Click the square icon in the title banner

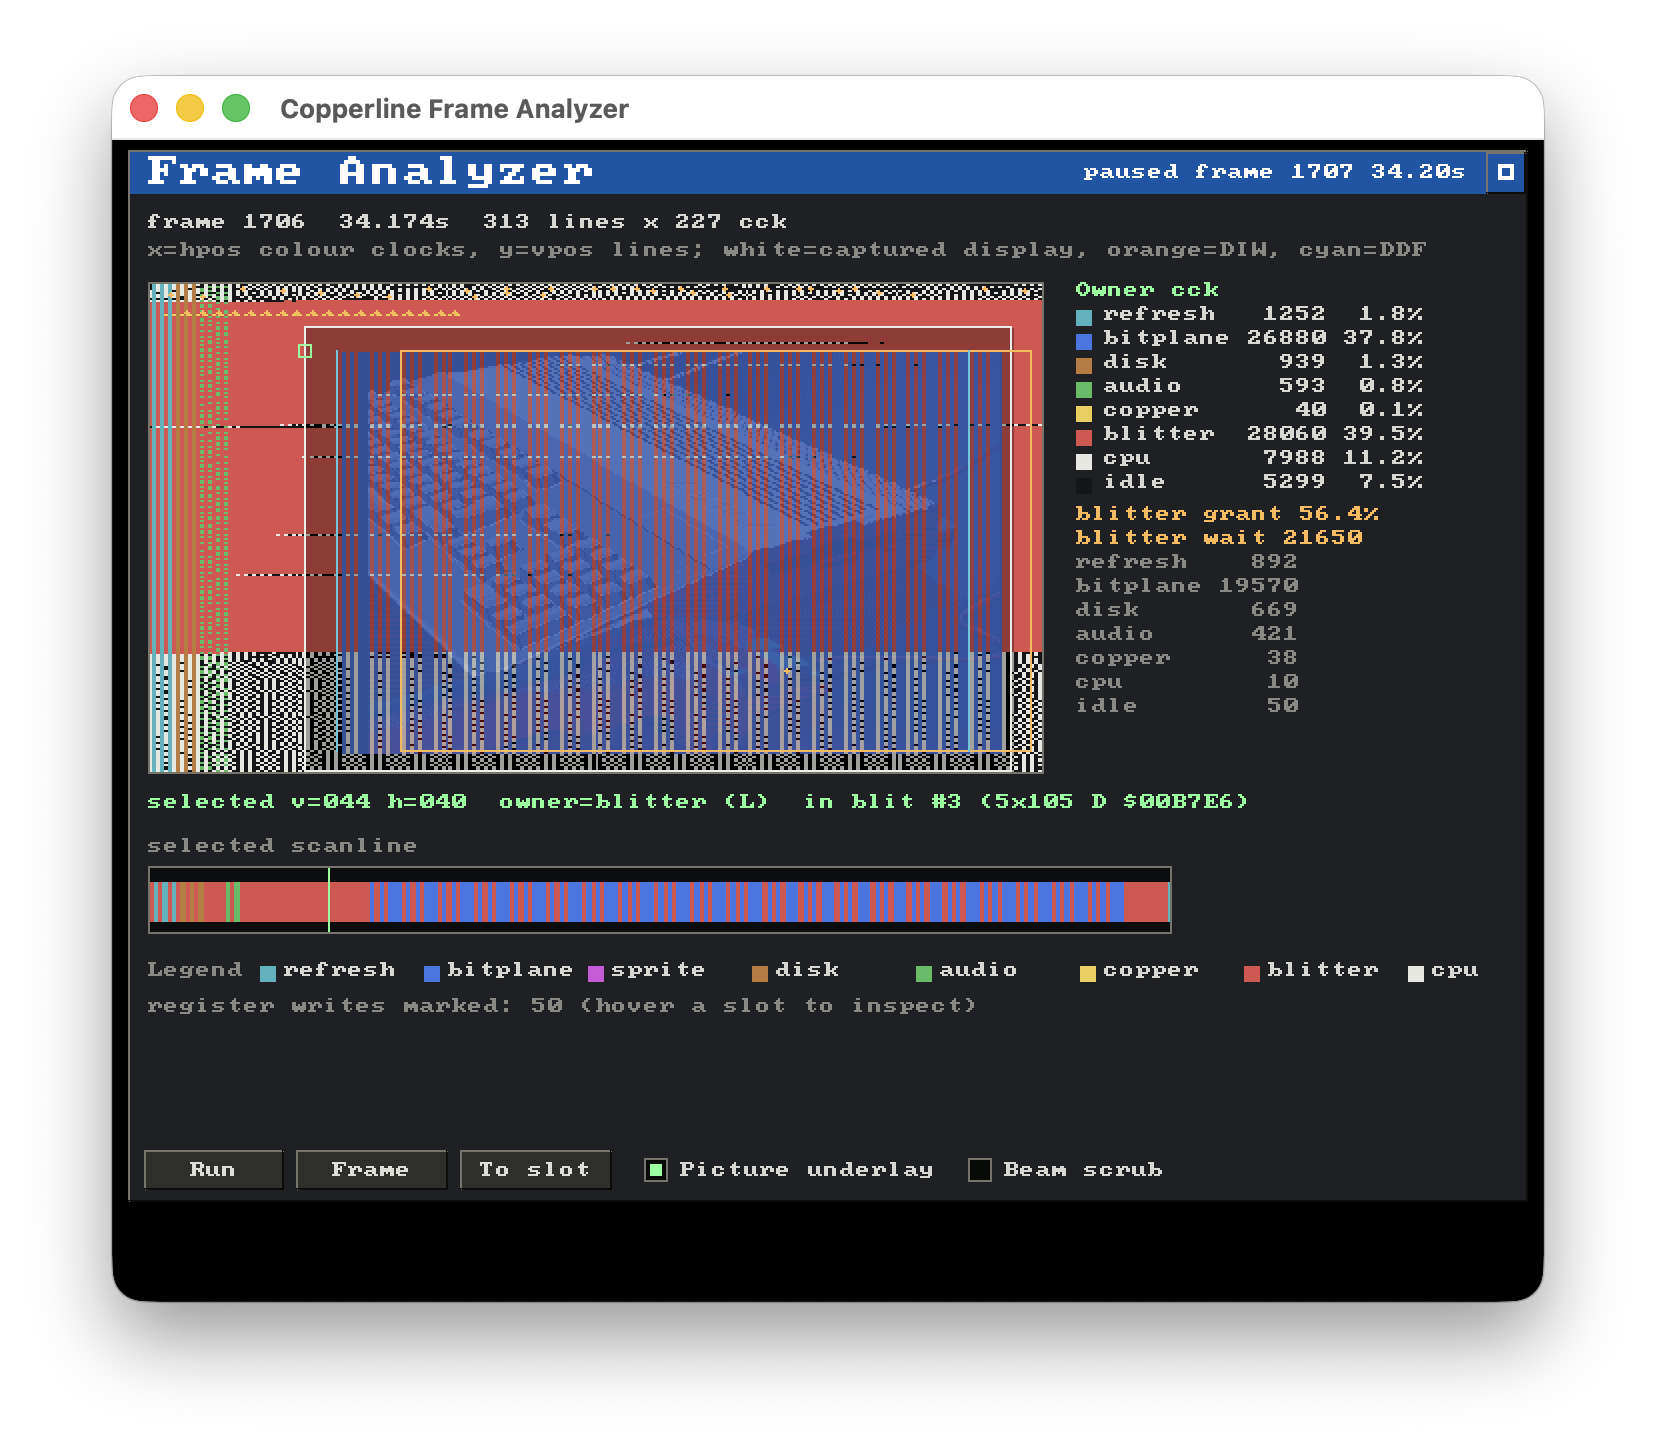(1505, 172)
